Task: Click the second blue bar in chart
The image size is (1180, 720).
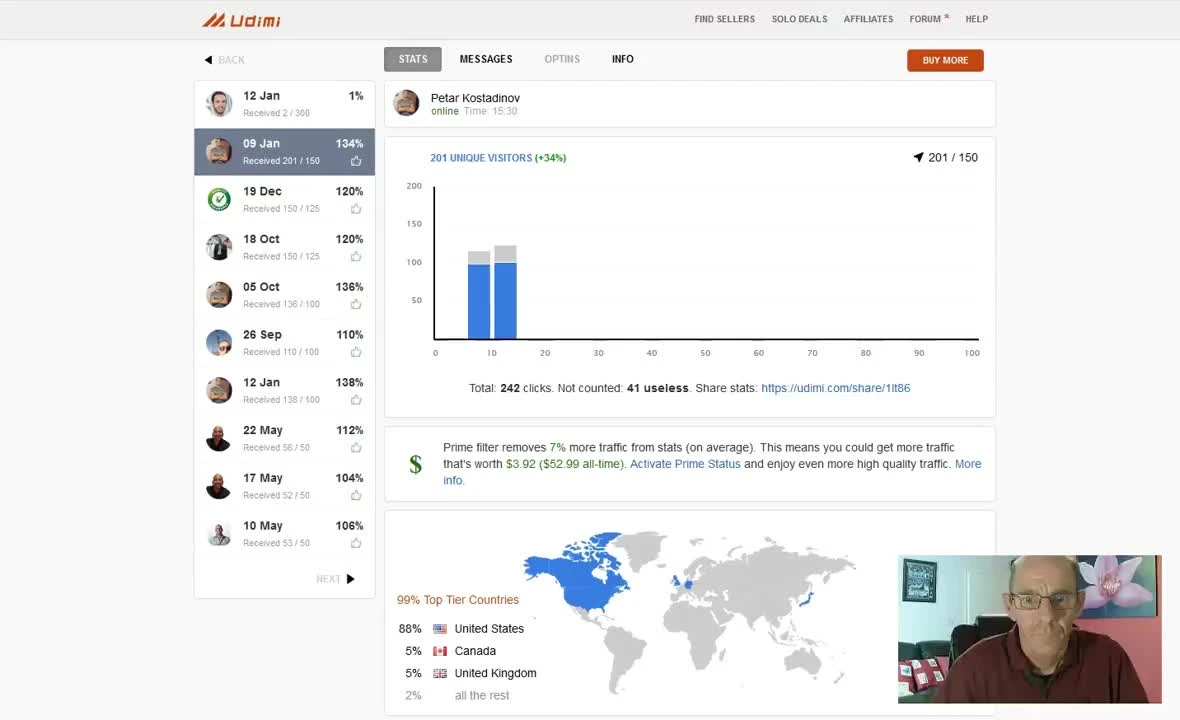Action: (505, 300)
